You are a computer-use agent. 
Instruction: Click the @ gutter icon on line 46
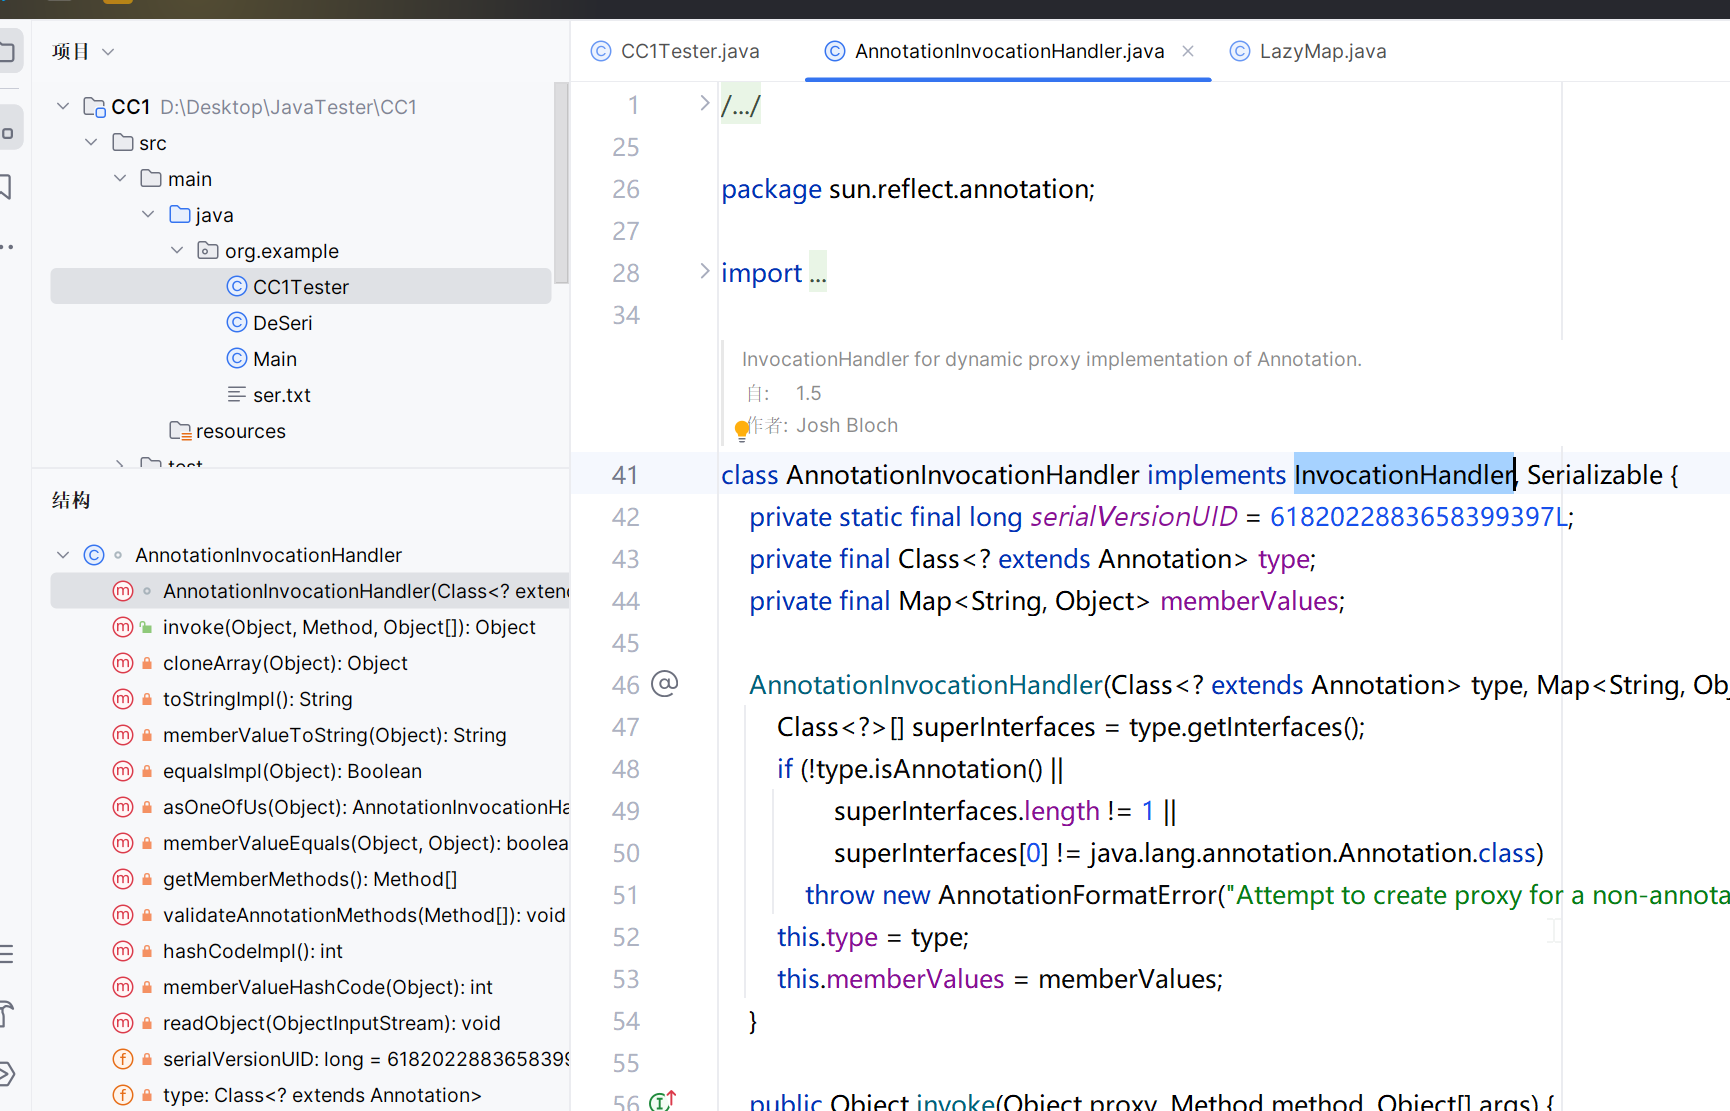[665, 684]
